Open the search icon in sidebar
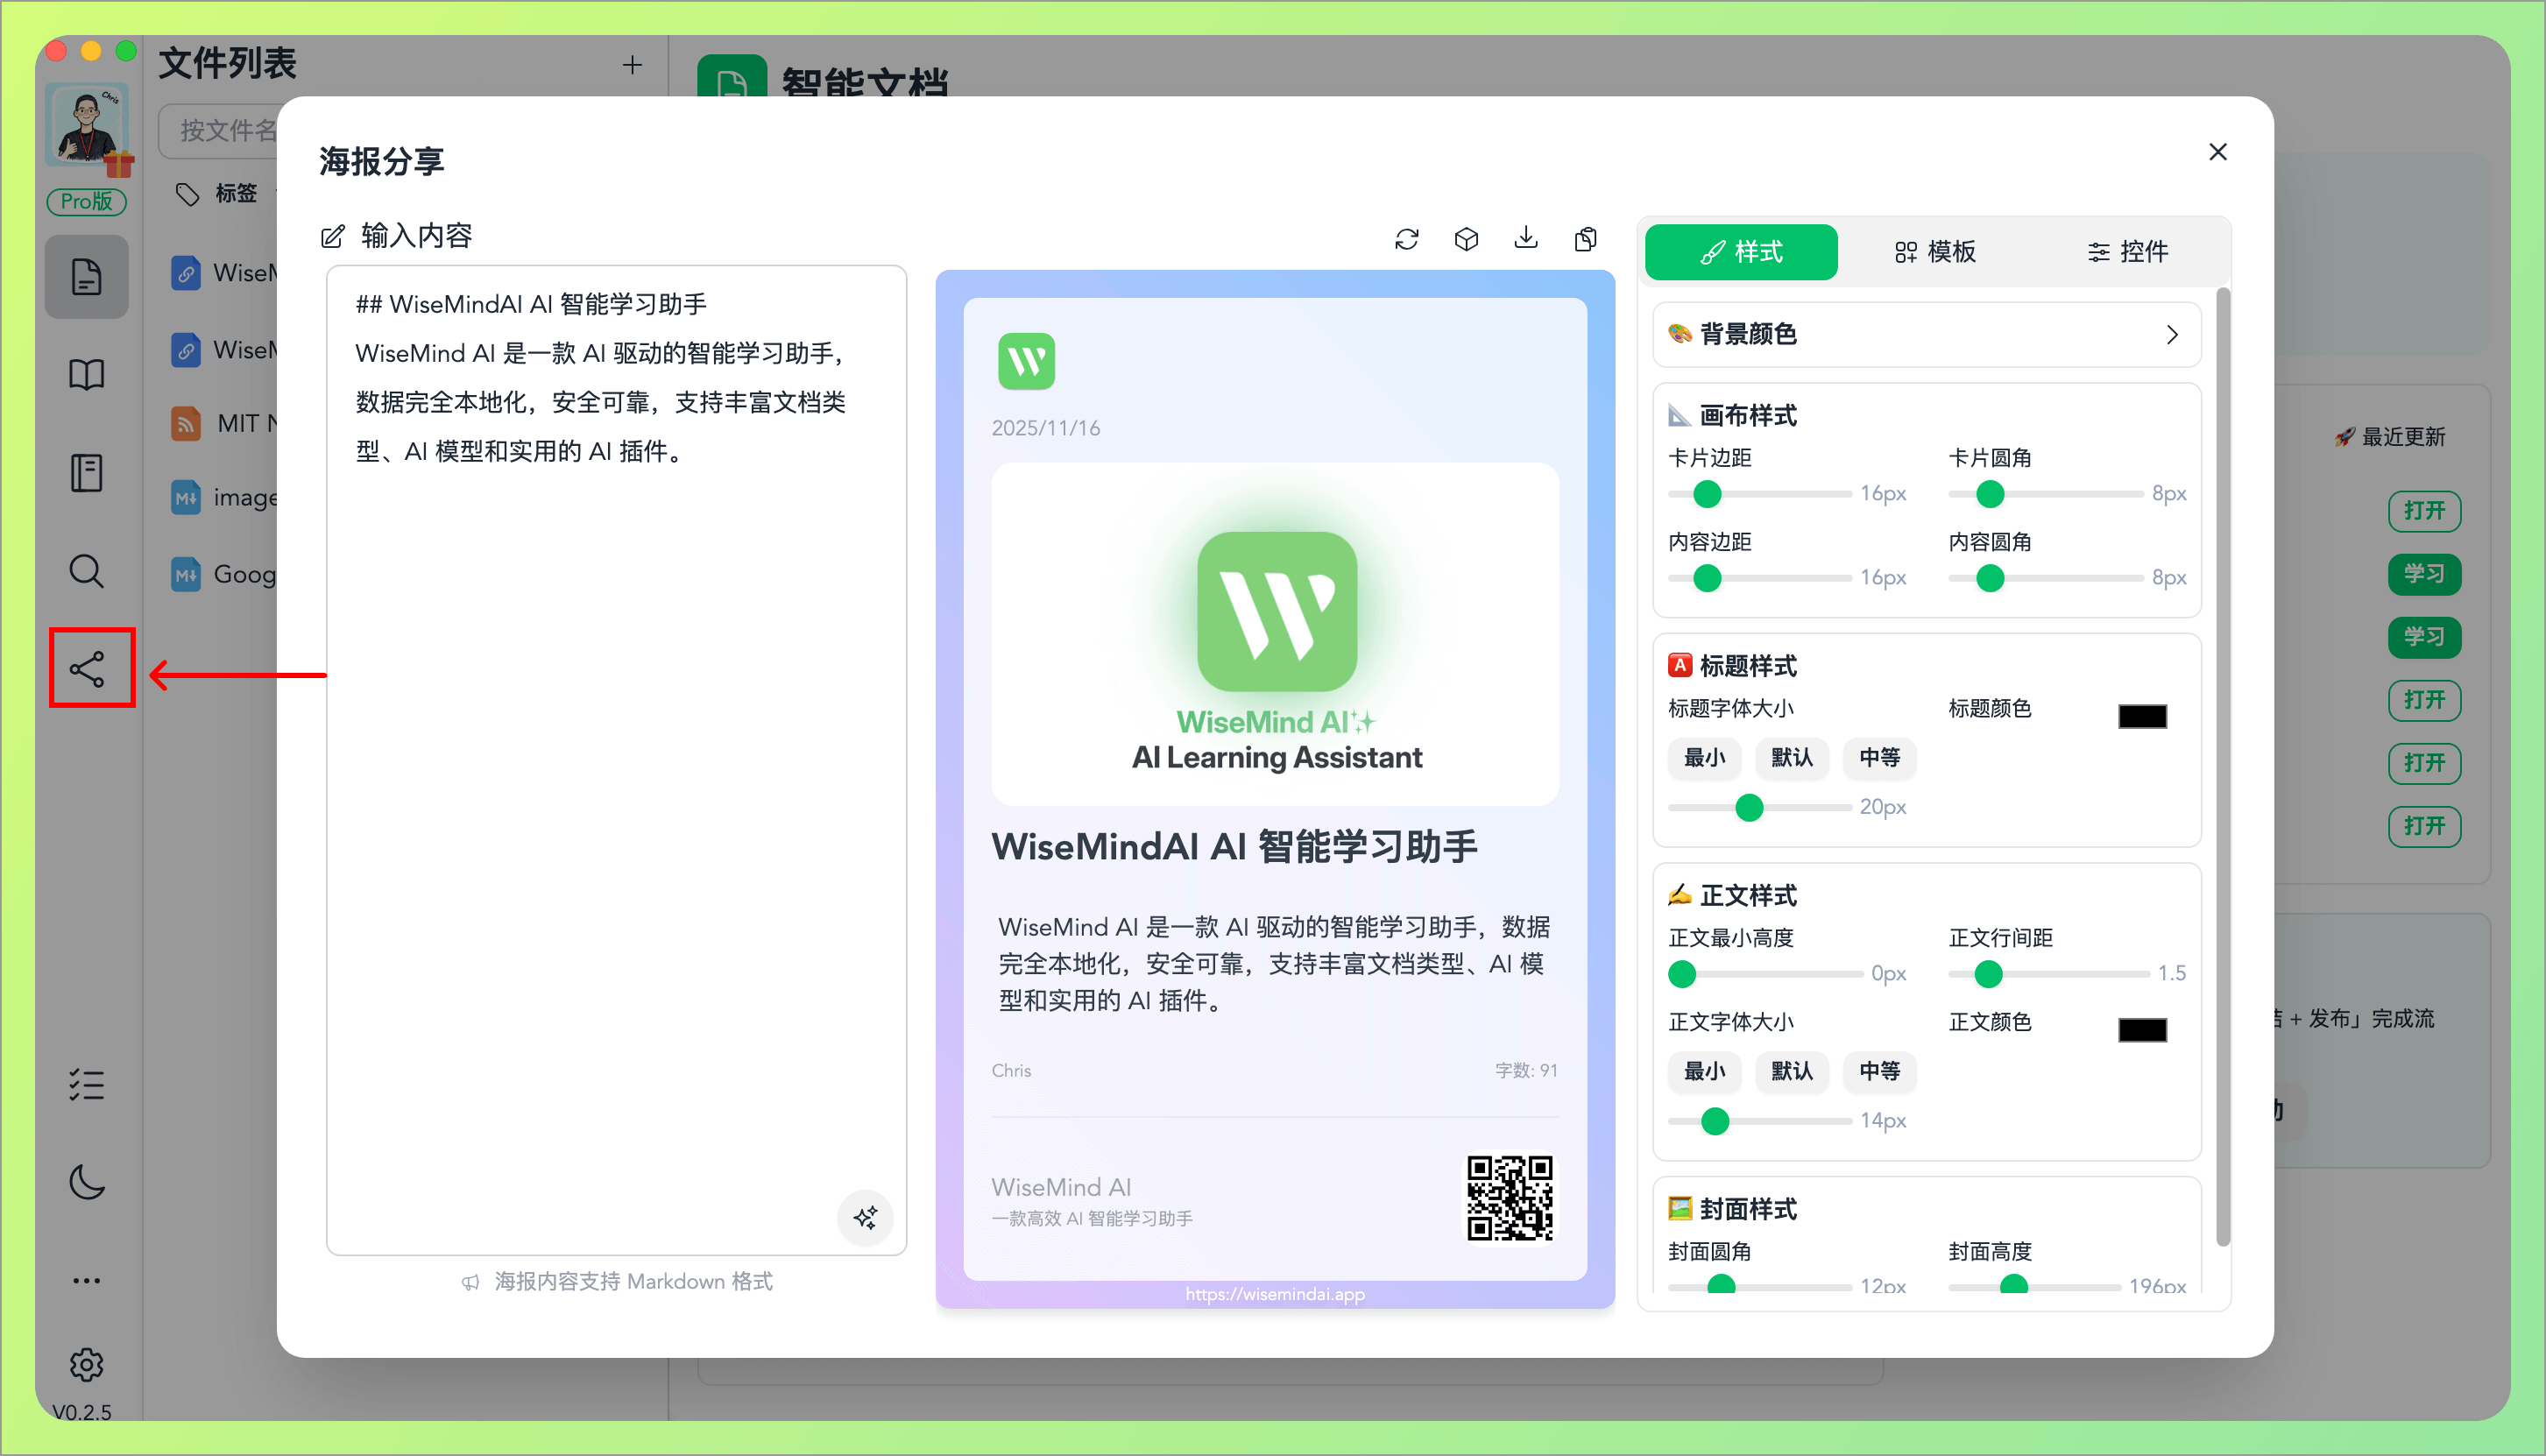Viewport: 2546px width, 1456px height. [87, 571]
